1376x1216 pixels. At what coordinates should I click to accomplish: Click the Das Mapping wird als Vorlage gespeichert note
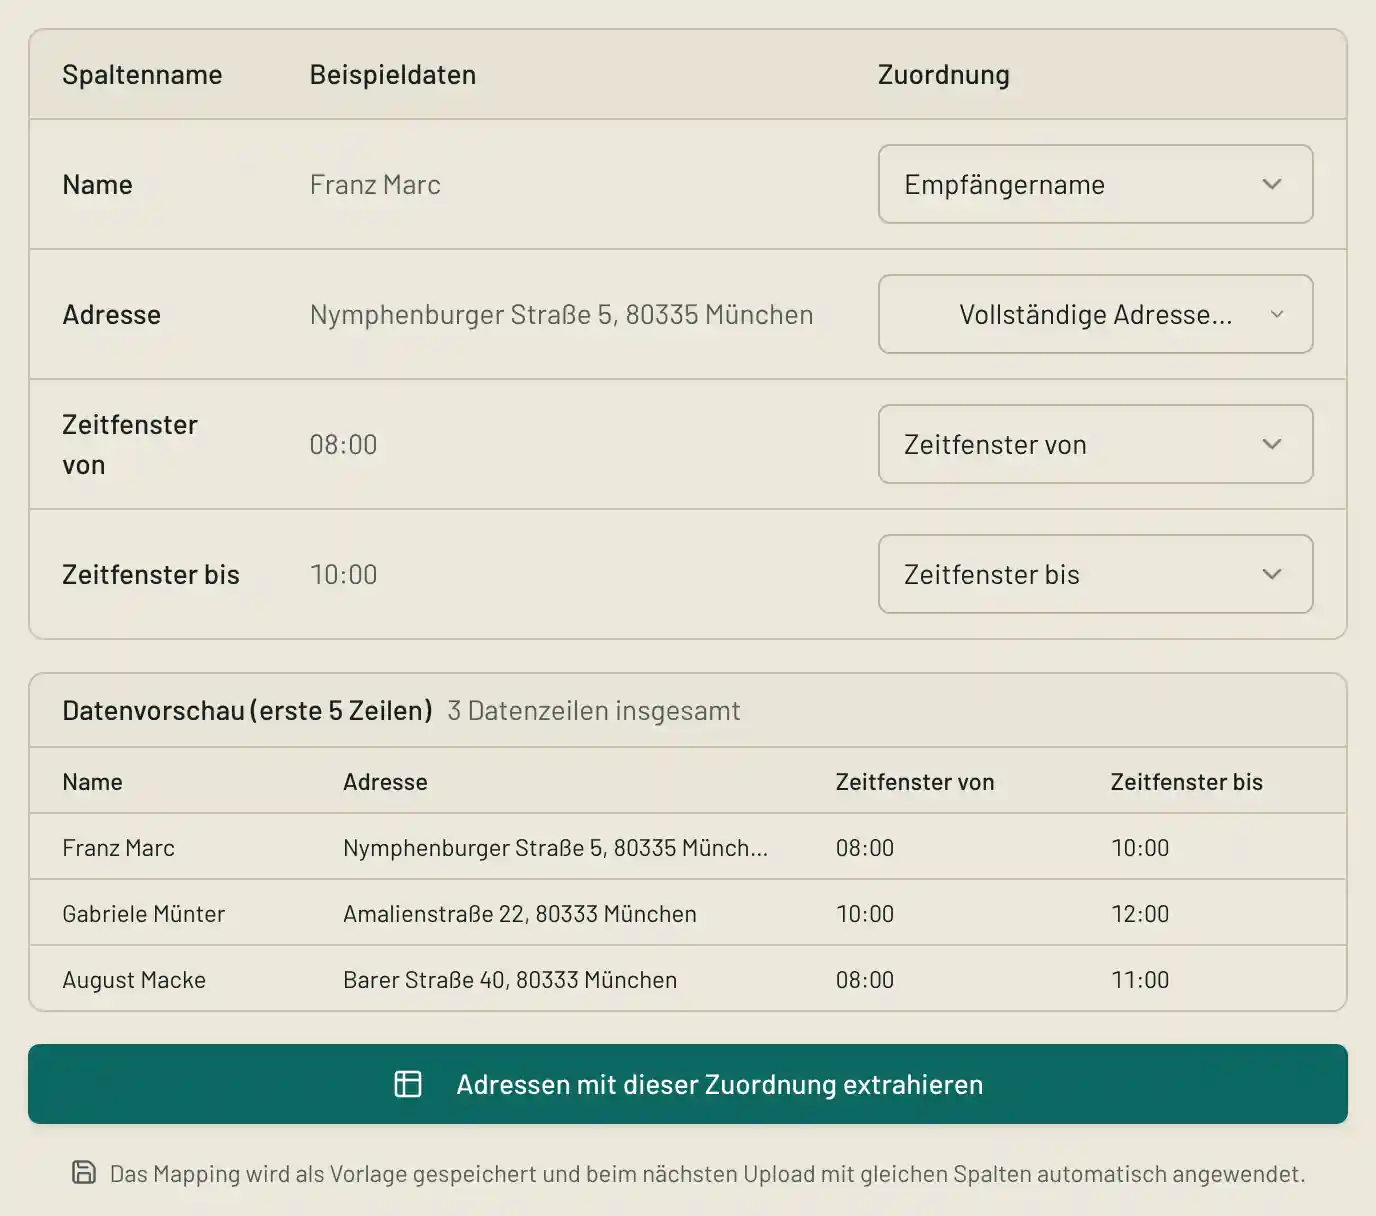click(708, 1174)
